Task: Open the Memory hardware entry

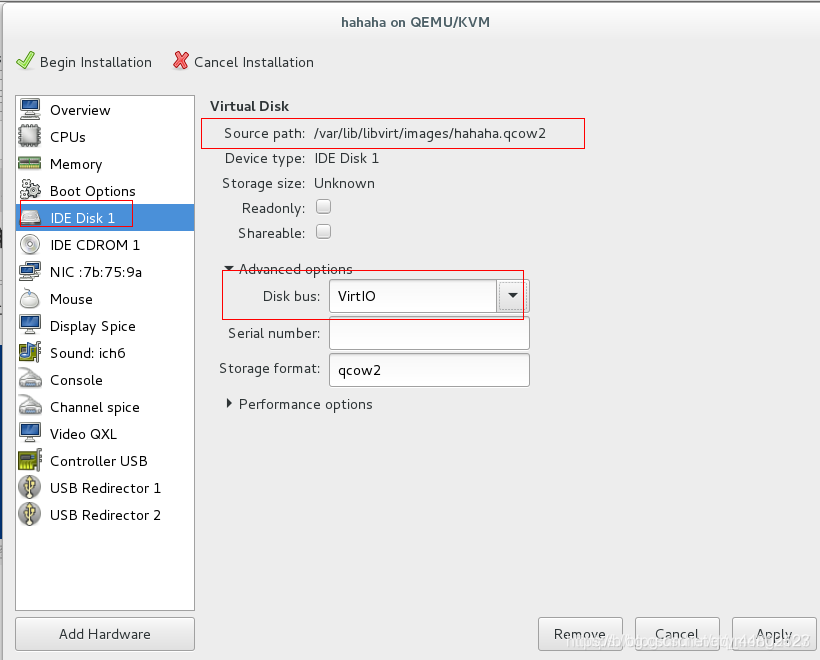Action: [x=105, y=164]
